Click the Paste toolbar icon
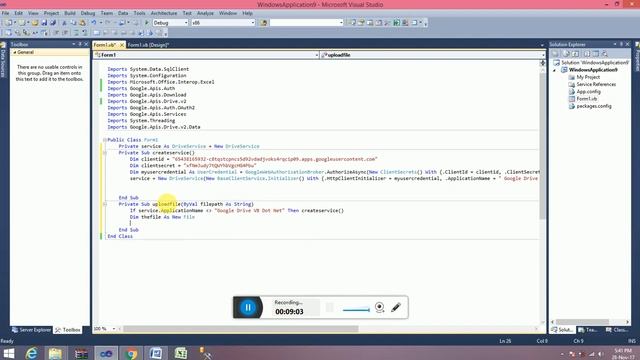 point(82,23)
